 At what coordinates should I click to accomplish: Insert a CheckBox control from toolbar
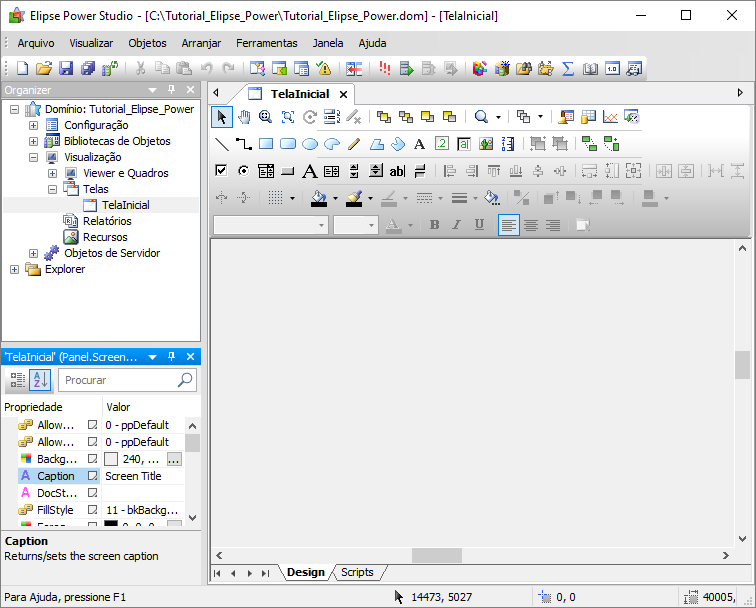coord(222,171)
